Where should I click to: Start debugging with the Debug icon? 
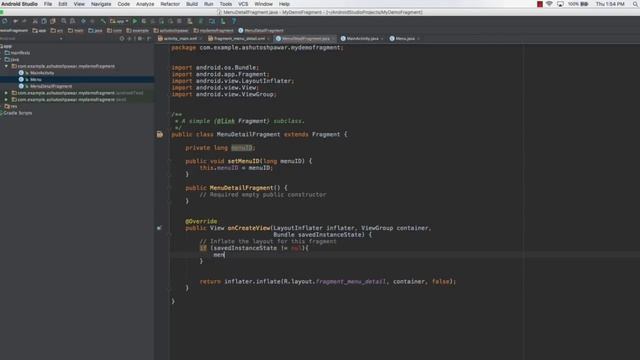(x=144, y=21)
